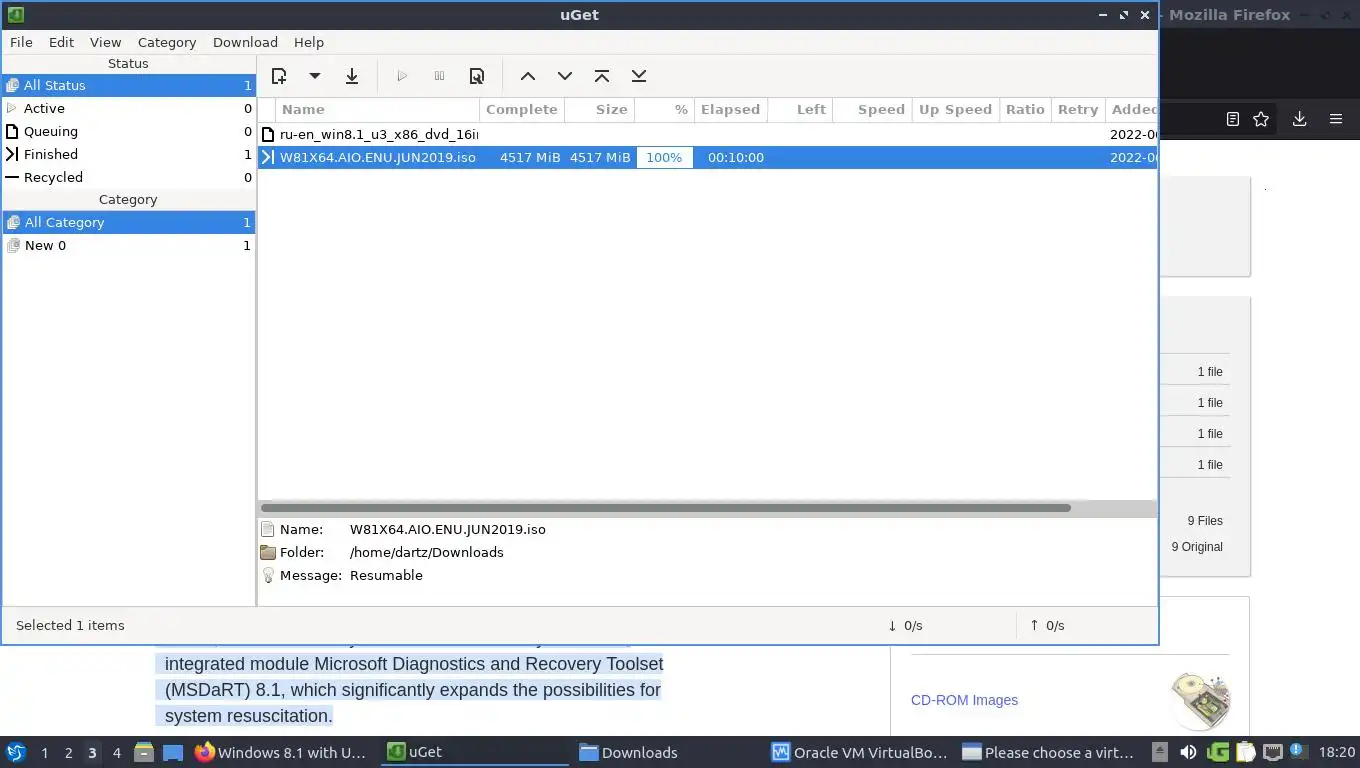The image size is (1360, 768).
Task: Open the Edit menu in uGet
Action: [61, 42]
